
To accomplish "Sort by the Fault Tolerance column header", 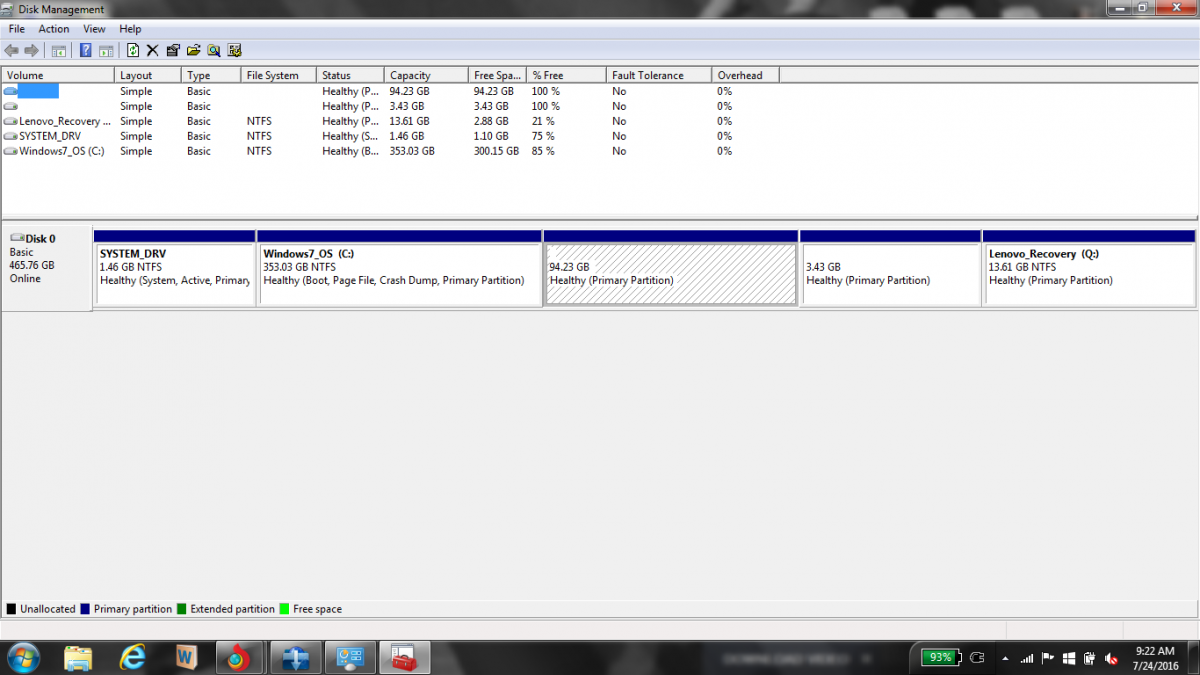I will tap(659, 75).
